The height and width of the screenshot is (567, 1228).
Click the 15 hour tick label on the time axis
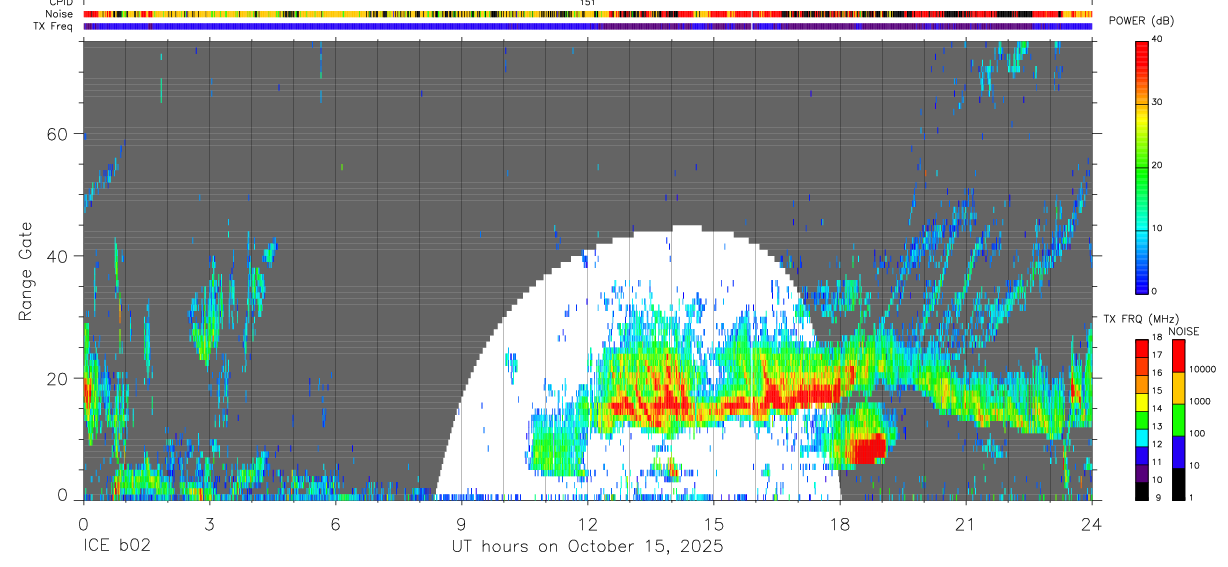714,523
